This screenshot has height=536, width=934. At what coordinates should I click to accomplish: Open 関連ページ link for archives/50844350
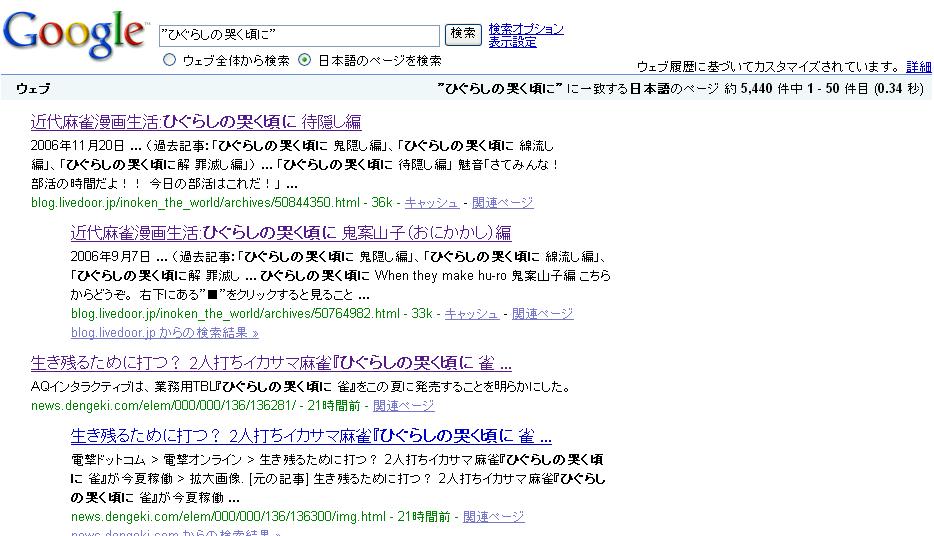coord(503,202)
